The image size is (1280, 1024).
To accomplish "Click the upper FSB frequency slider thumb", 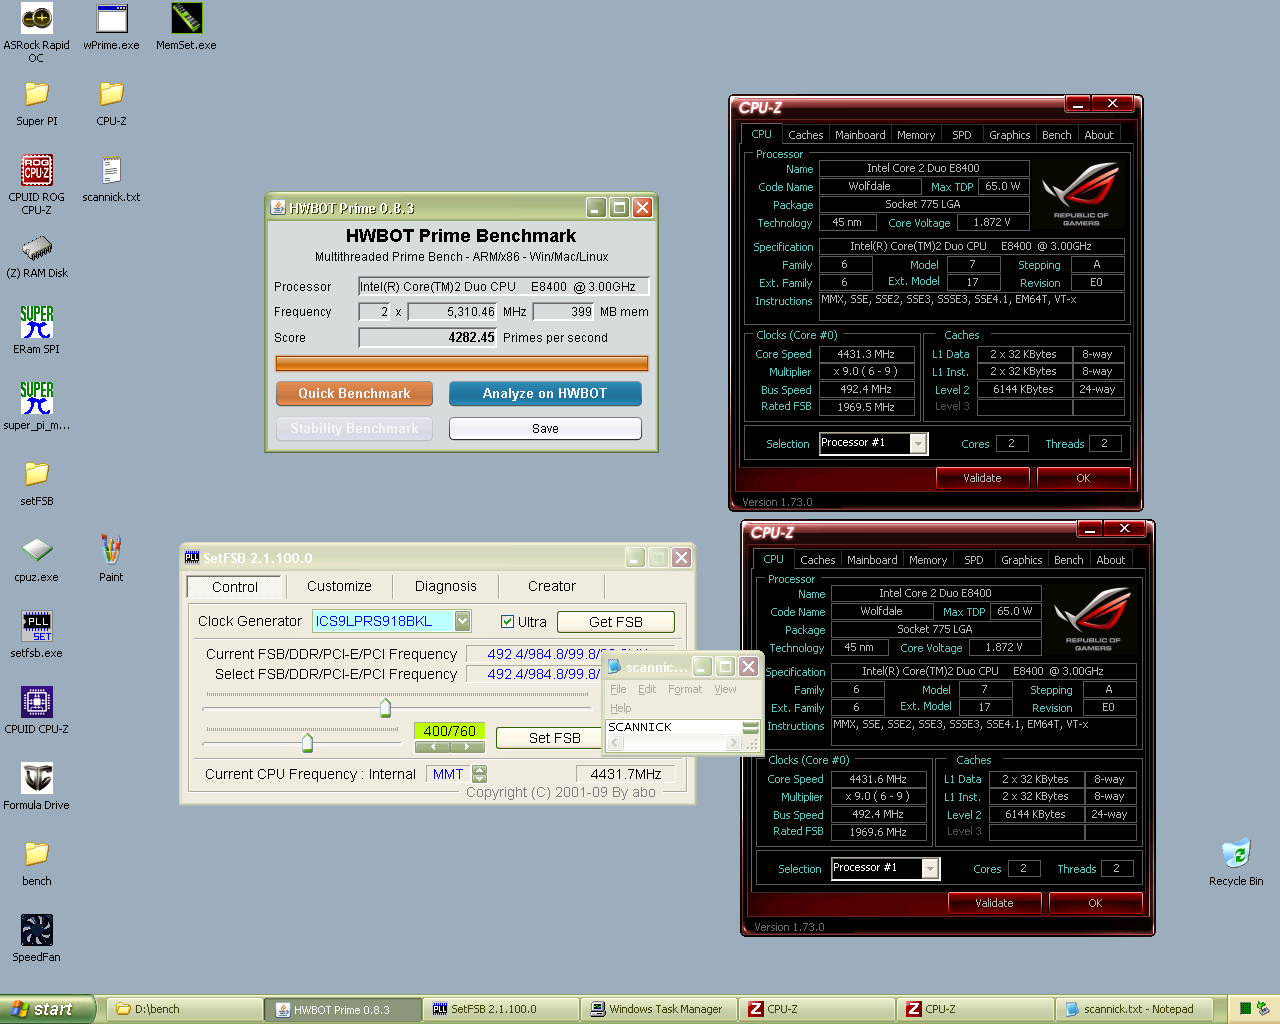I will [385, 708].
